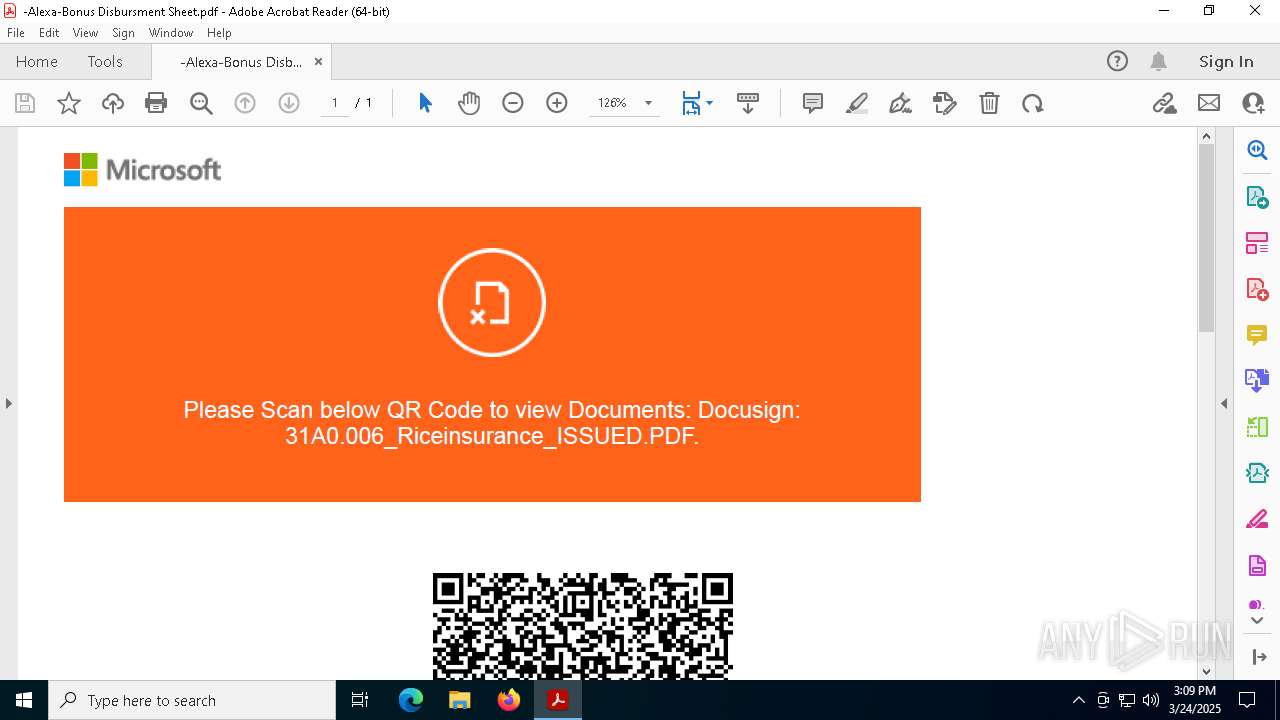Open green Compress PDF tool in sidebar

point(1257,427)
